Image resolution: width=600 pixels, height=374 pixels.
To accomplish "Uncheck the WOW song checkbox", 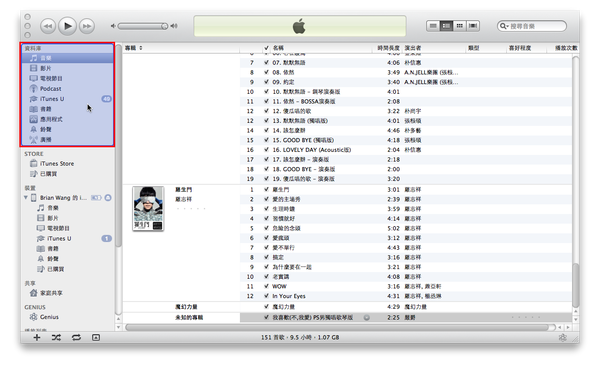I will [266, 286].
